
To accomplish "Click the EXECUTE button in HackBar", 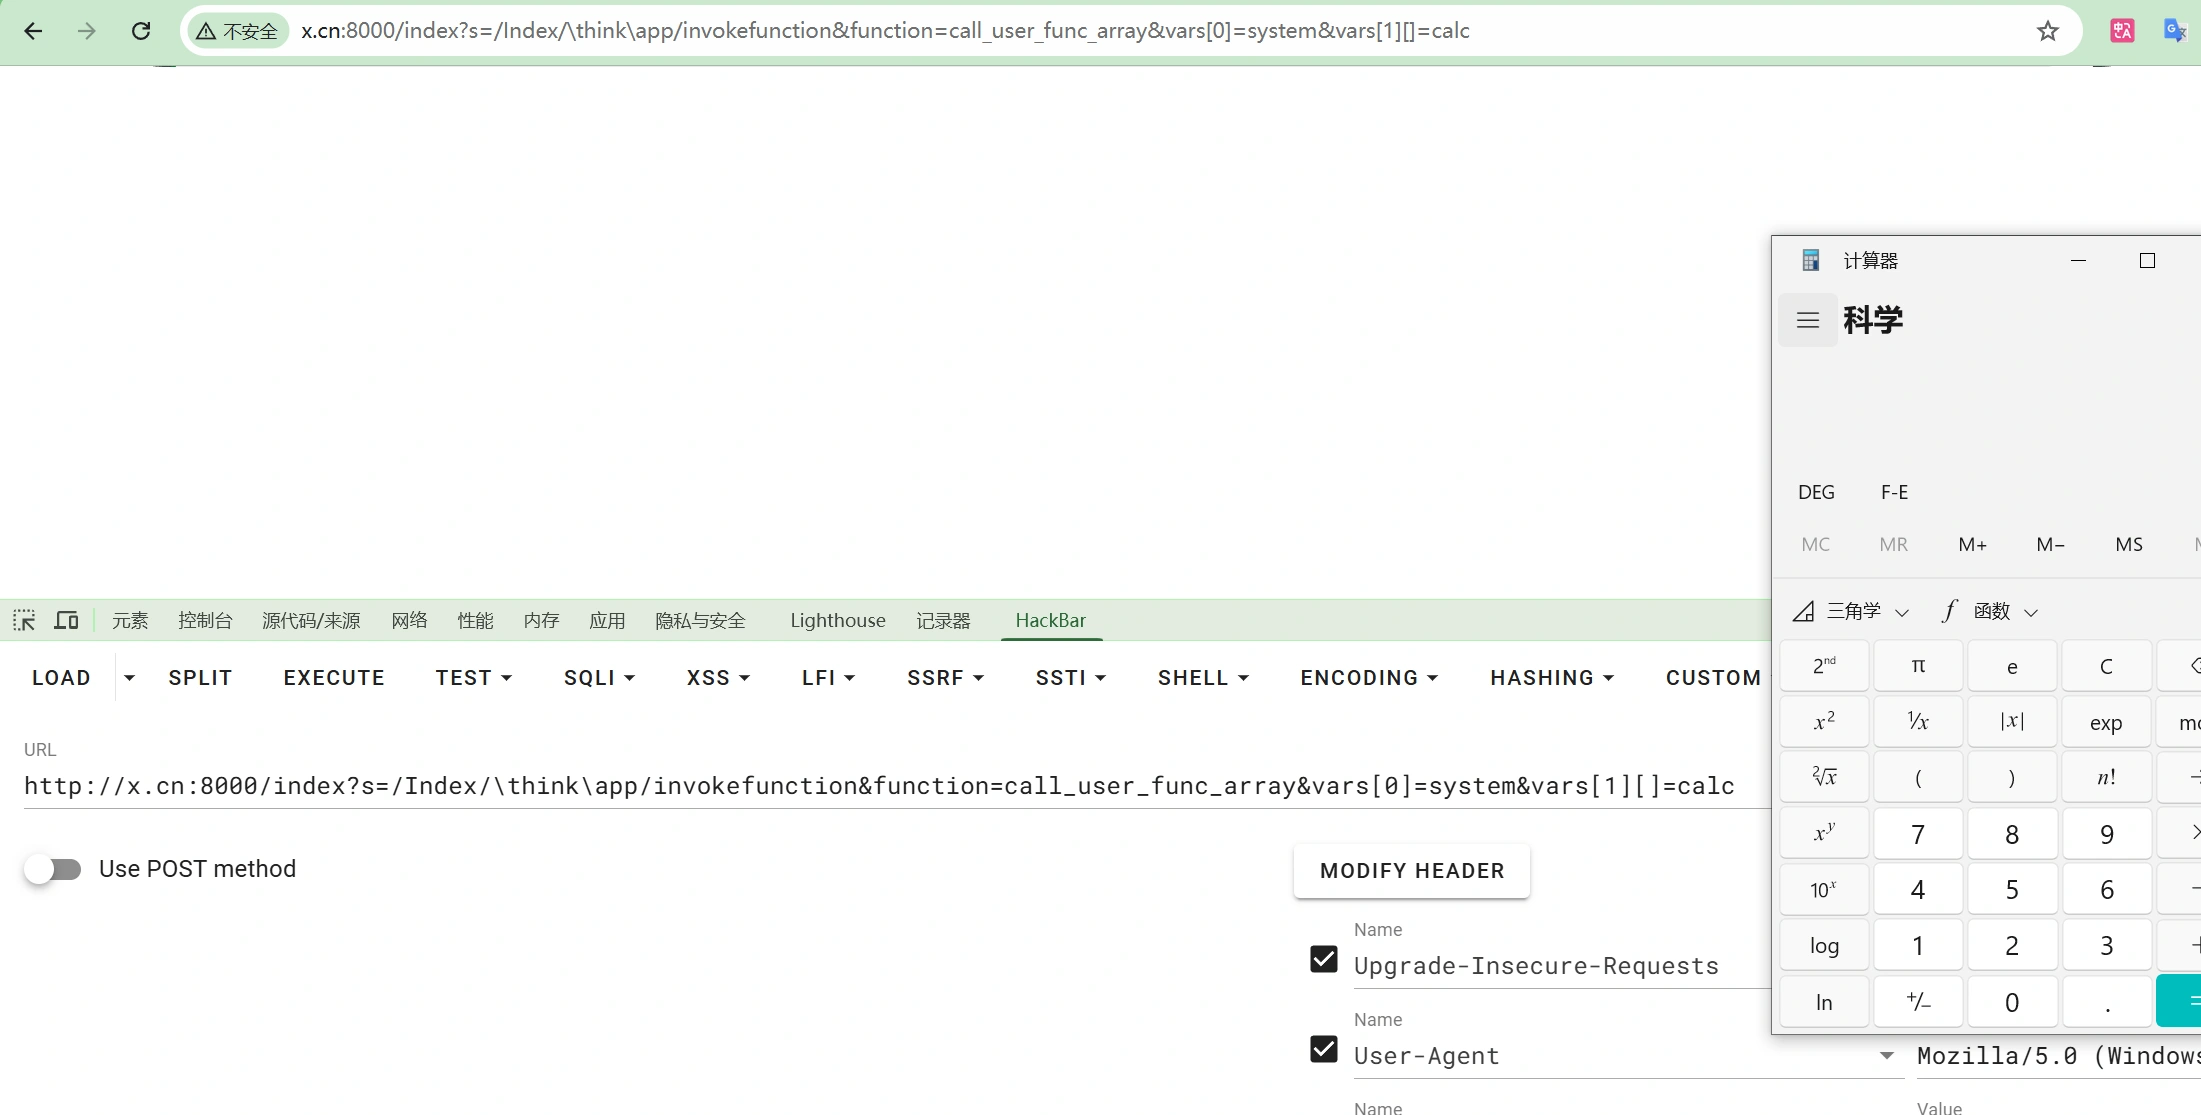I will pyautogui.click(x=334, y=678).
